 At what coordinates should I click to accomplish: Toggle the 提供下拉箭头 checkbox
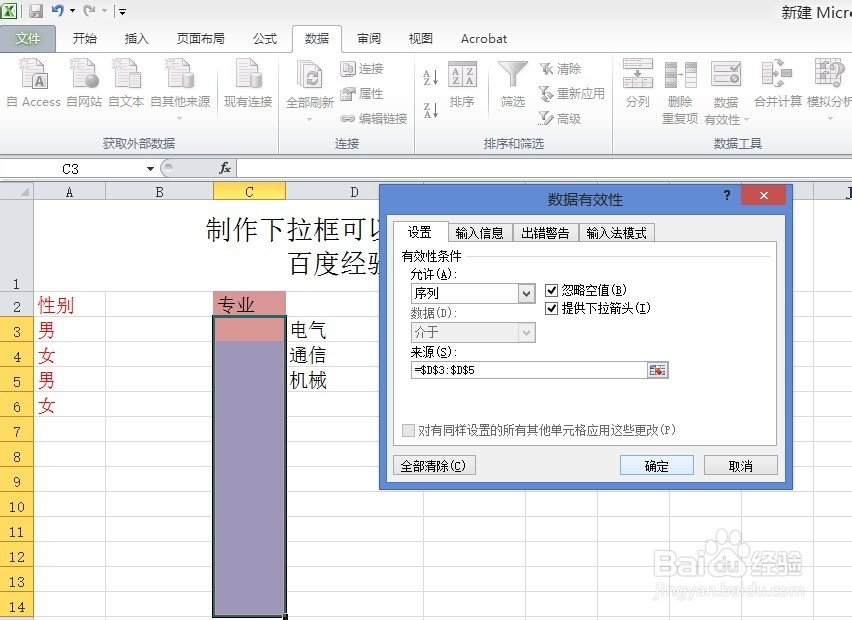552,309
